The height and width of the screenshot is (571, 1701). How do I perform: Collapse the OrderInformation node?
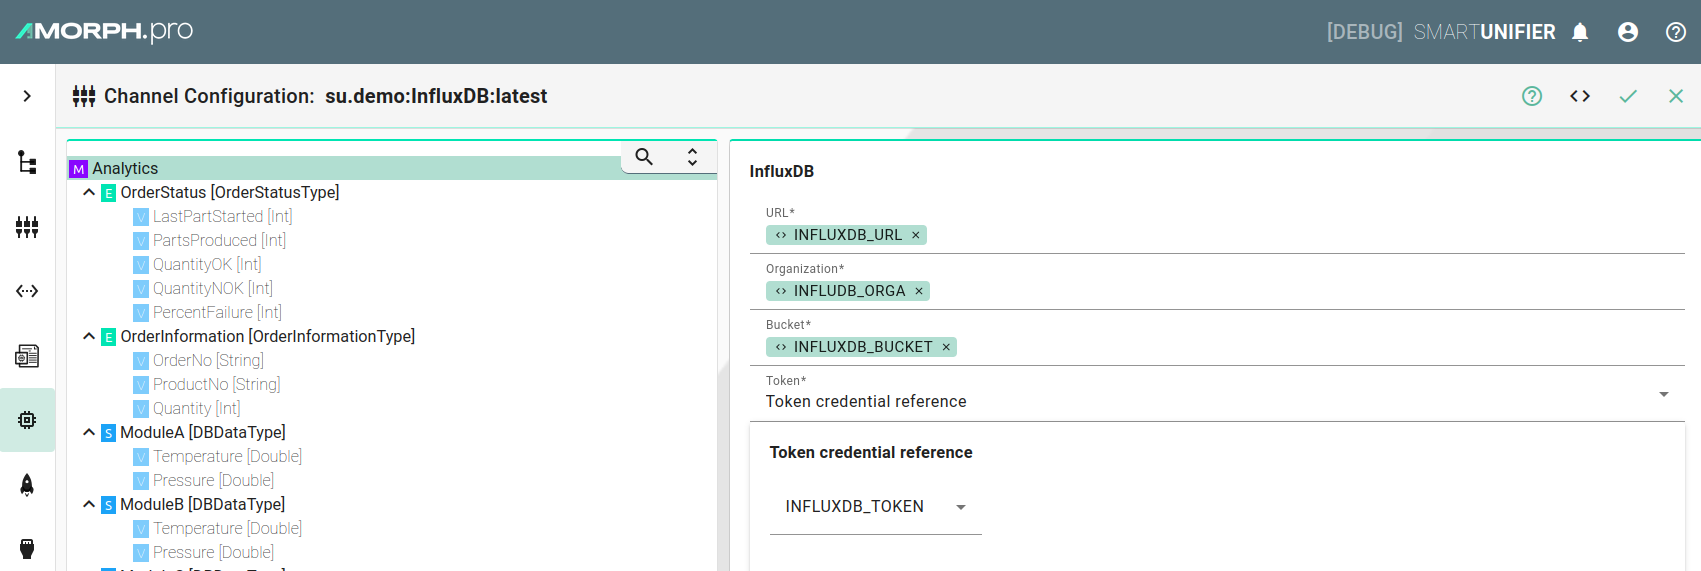coord(89,336)
